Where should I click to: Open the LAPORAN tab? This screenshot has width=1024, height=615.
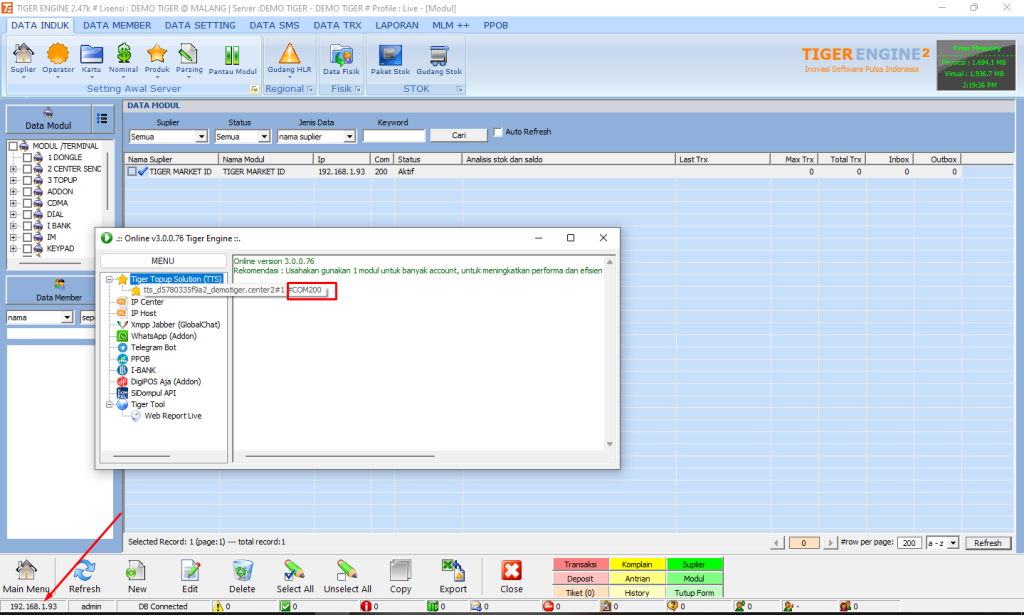396,24
